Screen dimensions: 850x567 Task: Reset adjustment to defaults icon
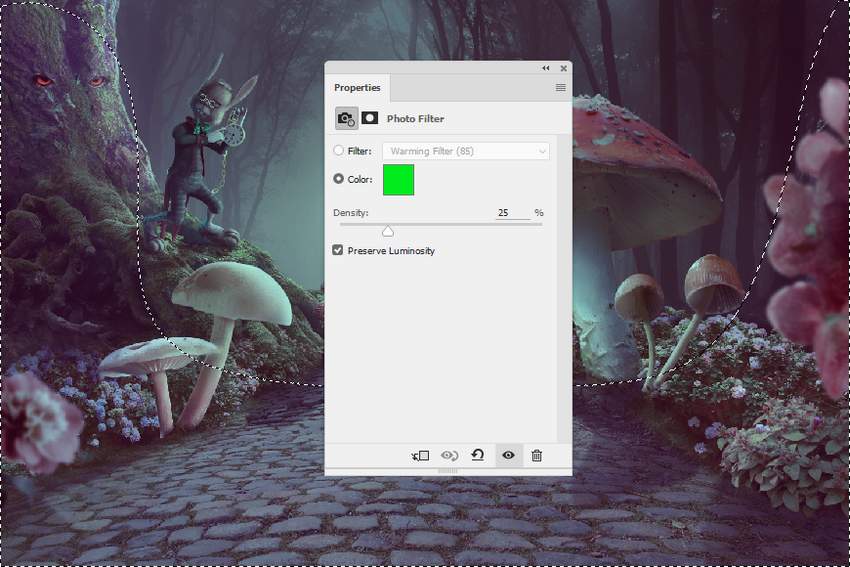[478, 455]
